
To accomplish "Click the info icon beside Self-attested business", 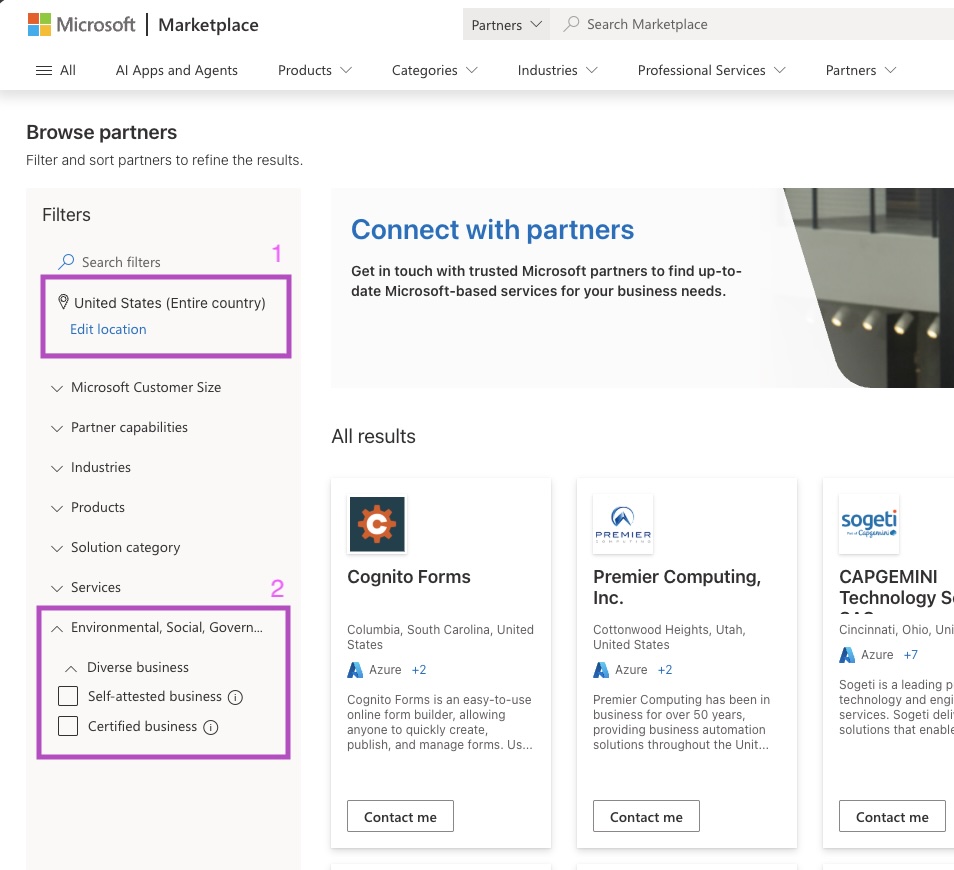I will tap(235, 697).
